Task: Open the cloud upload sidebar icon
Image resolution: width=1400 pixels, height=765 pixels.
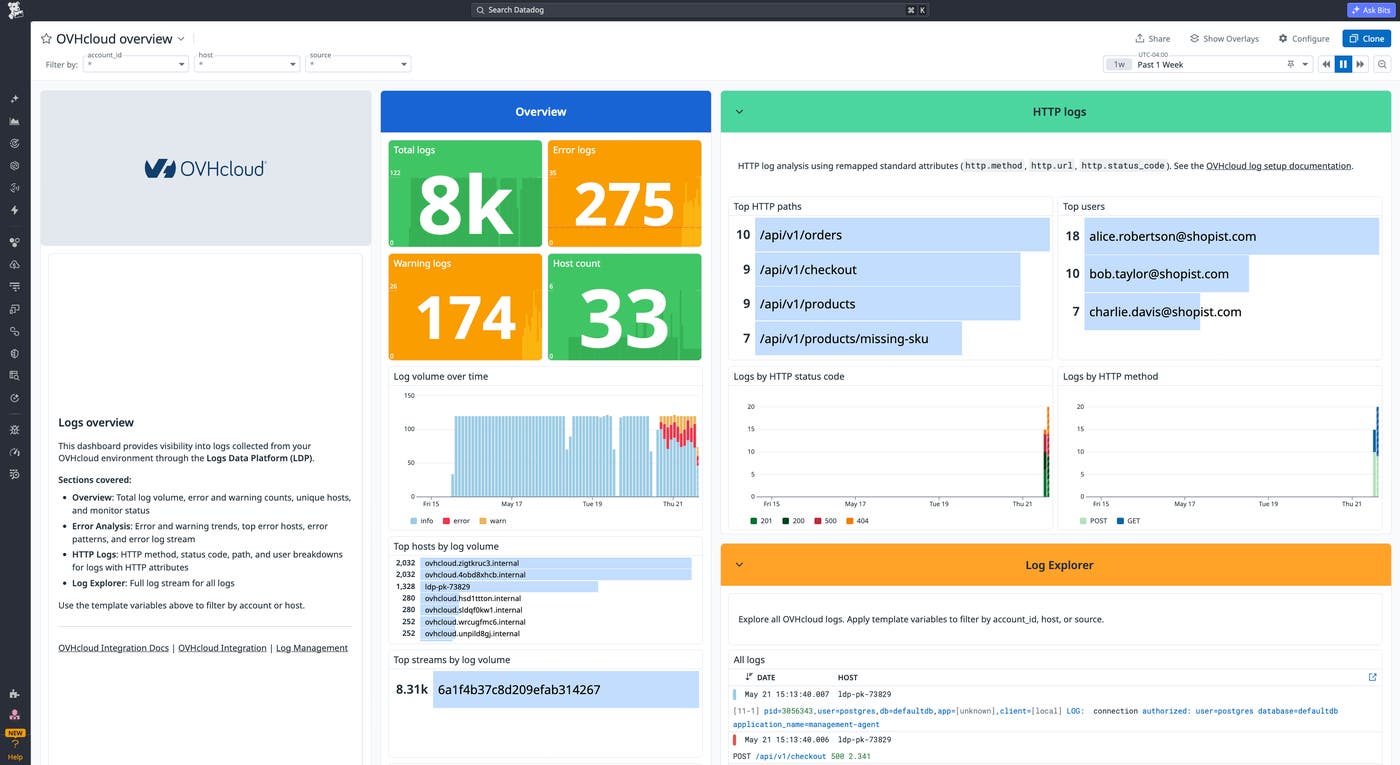Action: (x=14, y=265)
